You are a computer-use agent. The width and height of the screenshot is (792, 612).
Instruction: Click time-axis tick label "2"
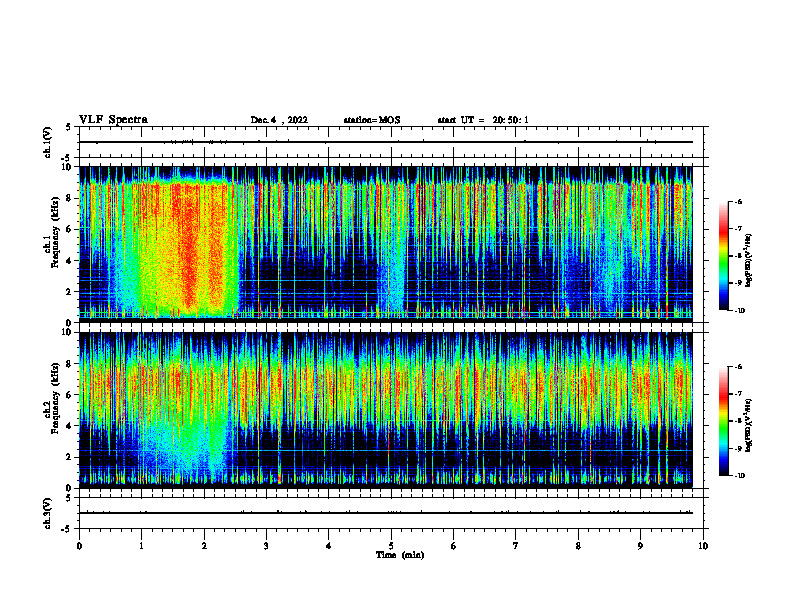tap(204, 546)
